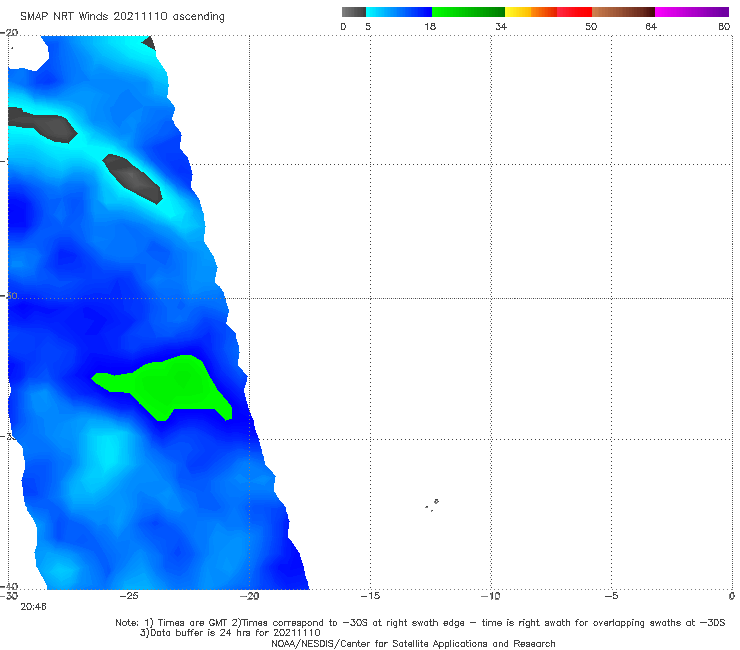
Task: Click the longitude label '-15' on the x-axis
Action: (x=370, y=596)
